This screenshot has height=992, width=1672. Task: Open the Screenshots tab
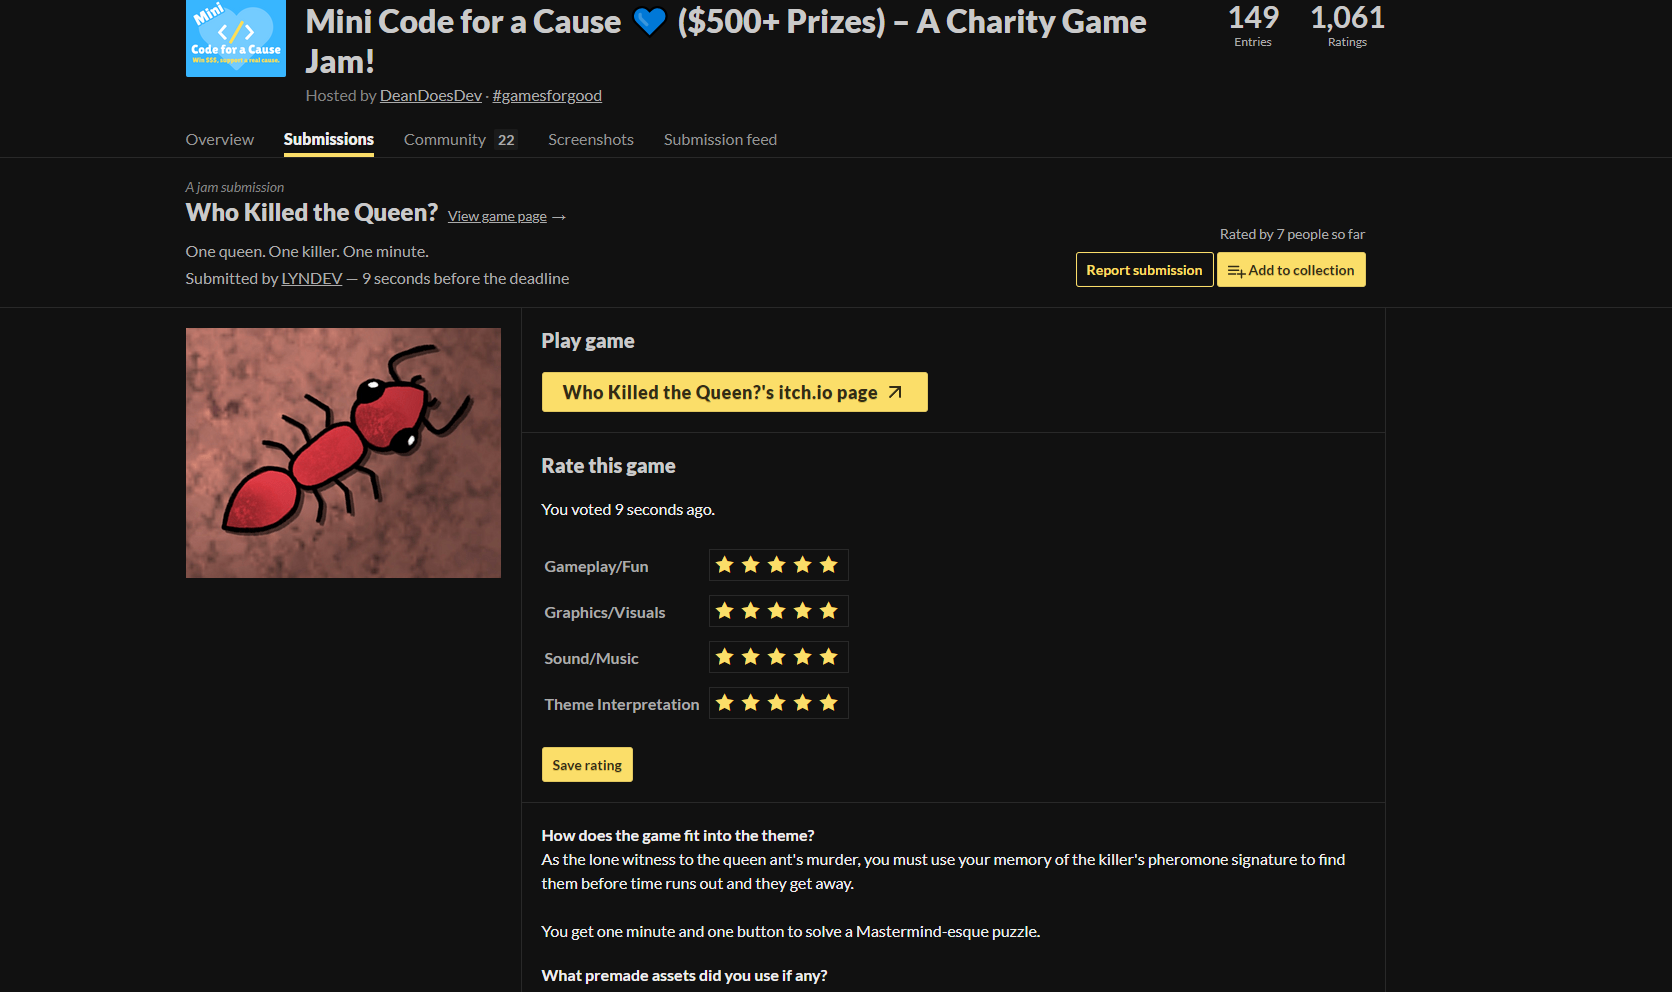point(591,139)
